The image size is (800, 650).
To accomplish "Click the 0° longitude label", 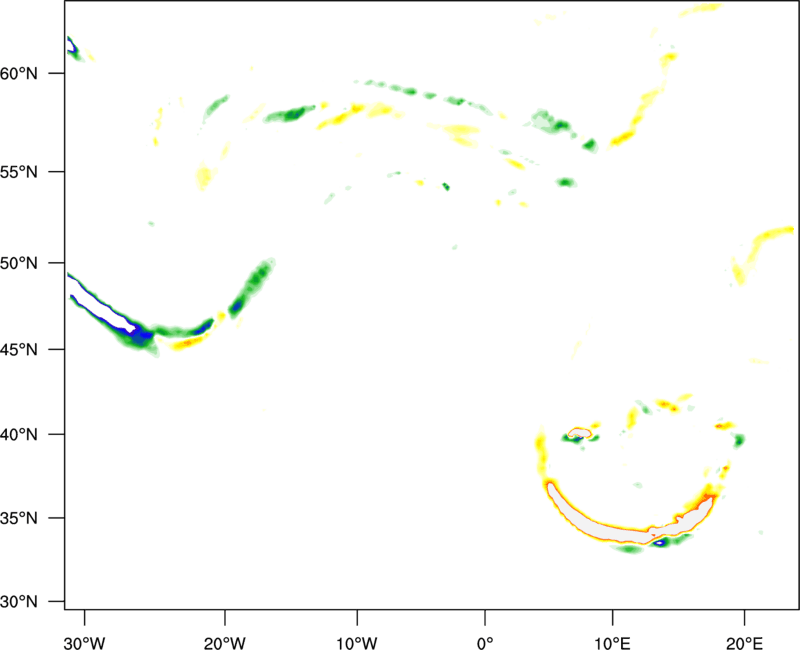I will pyautogui.click(x=485, y=643).
